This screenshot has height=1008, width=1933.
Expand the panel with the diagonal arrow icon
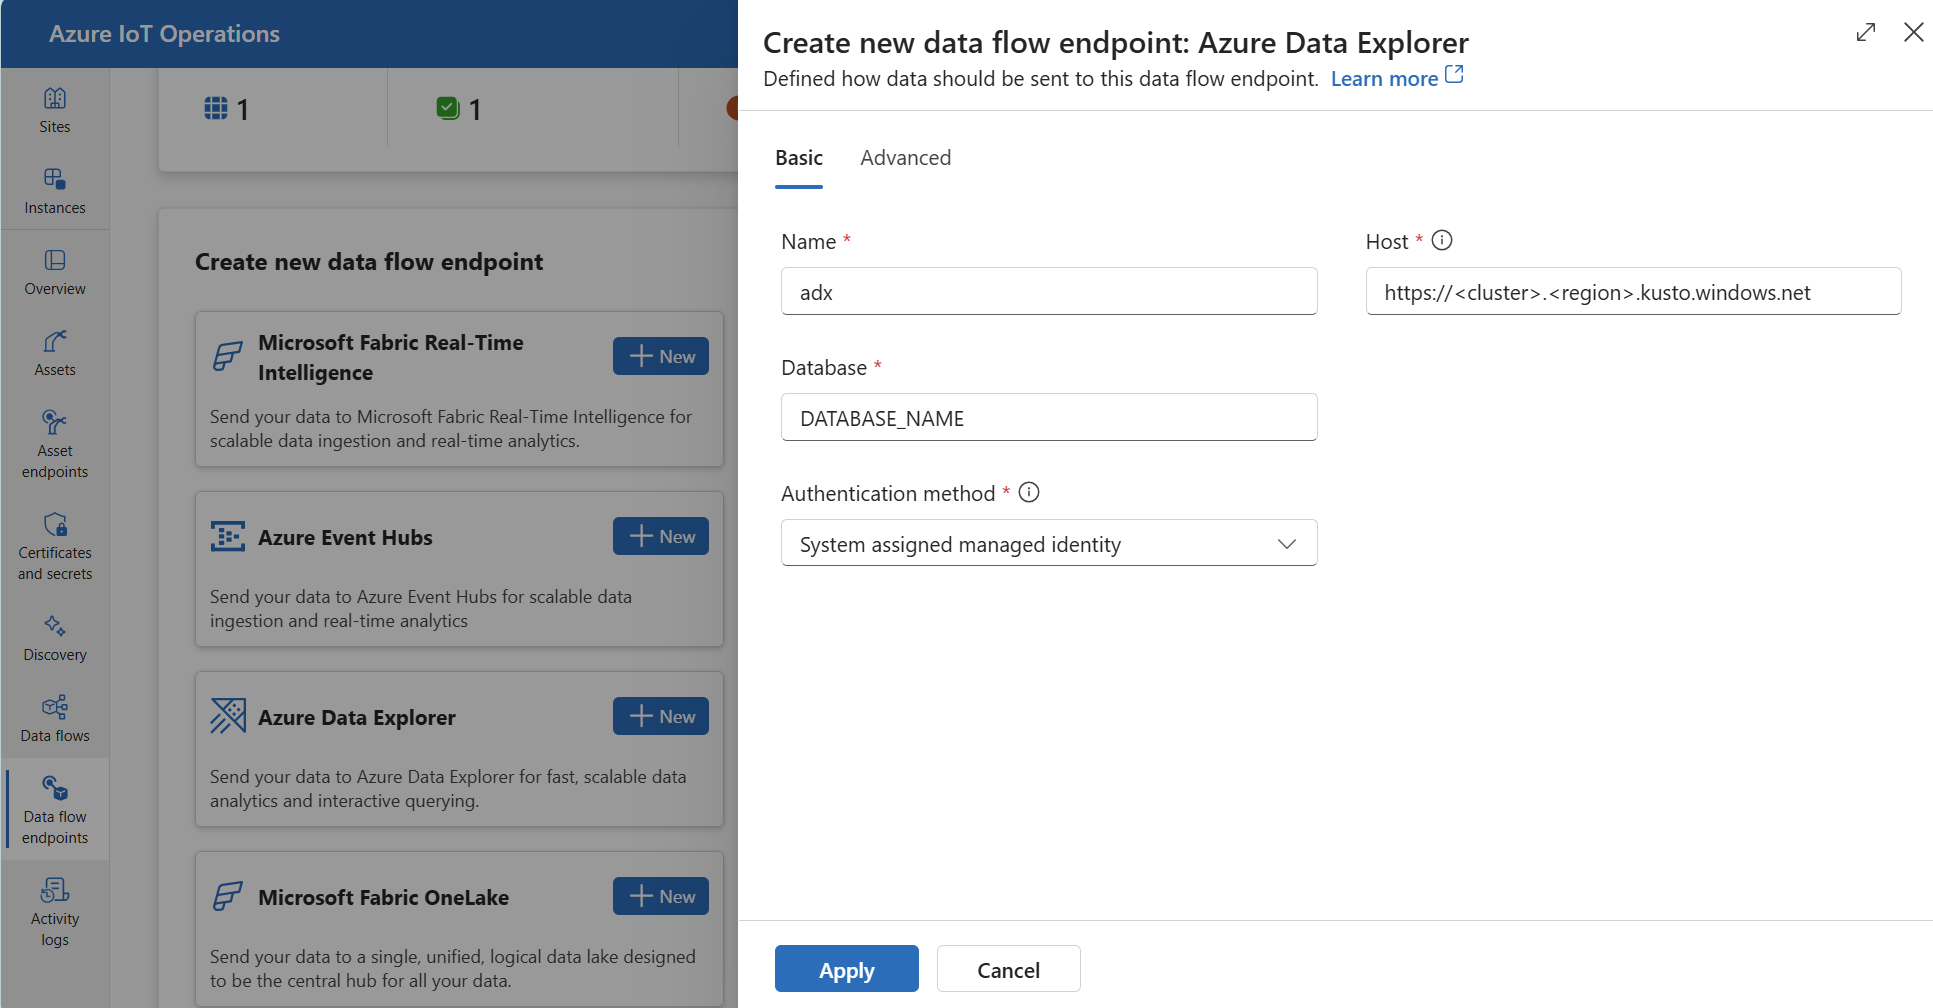[x=1865, y=31]
